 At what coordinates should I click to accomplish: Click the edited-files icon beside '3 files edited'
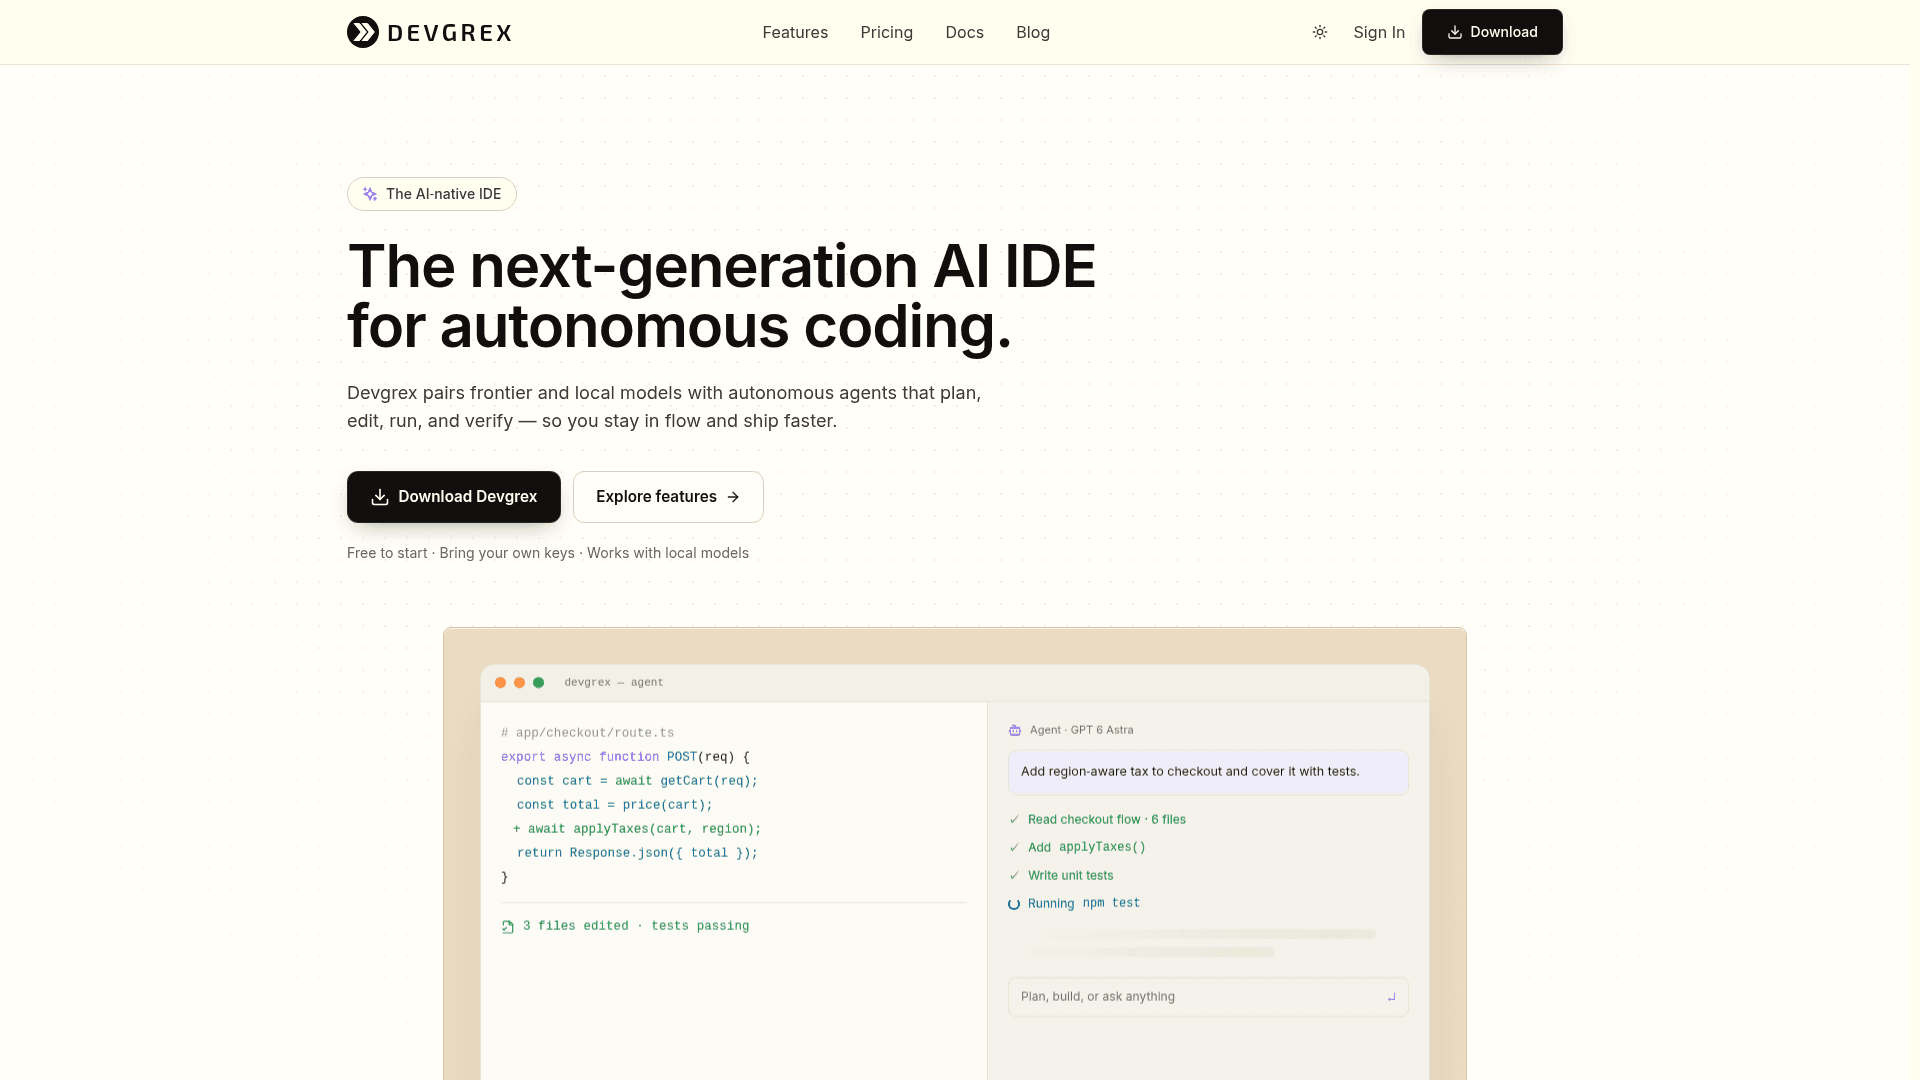click(508, 927)
